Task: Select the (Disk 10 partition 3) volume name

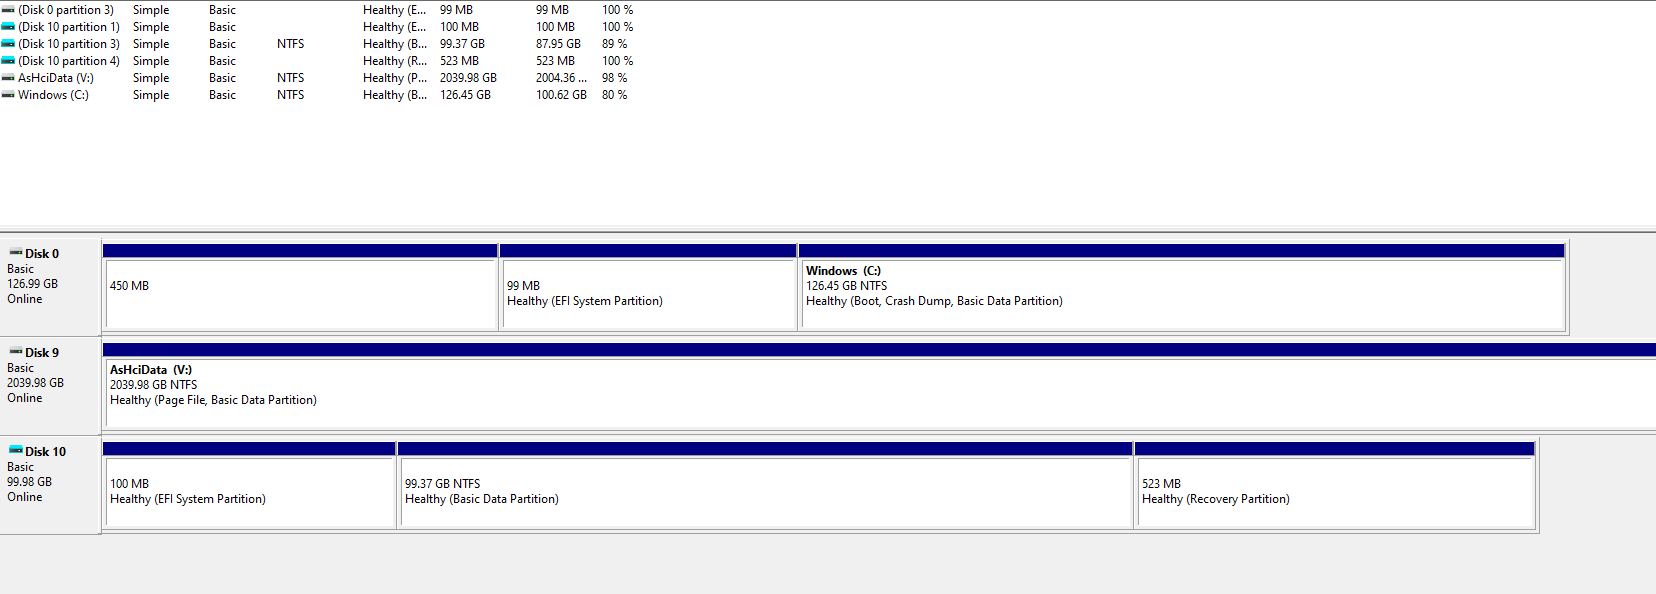Action: coord(69,44)
